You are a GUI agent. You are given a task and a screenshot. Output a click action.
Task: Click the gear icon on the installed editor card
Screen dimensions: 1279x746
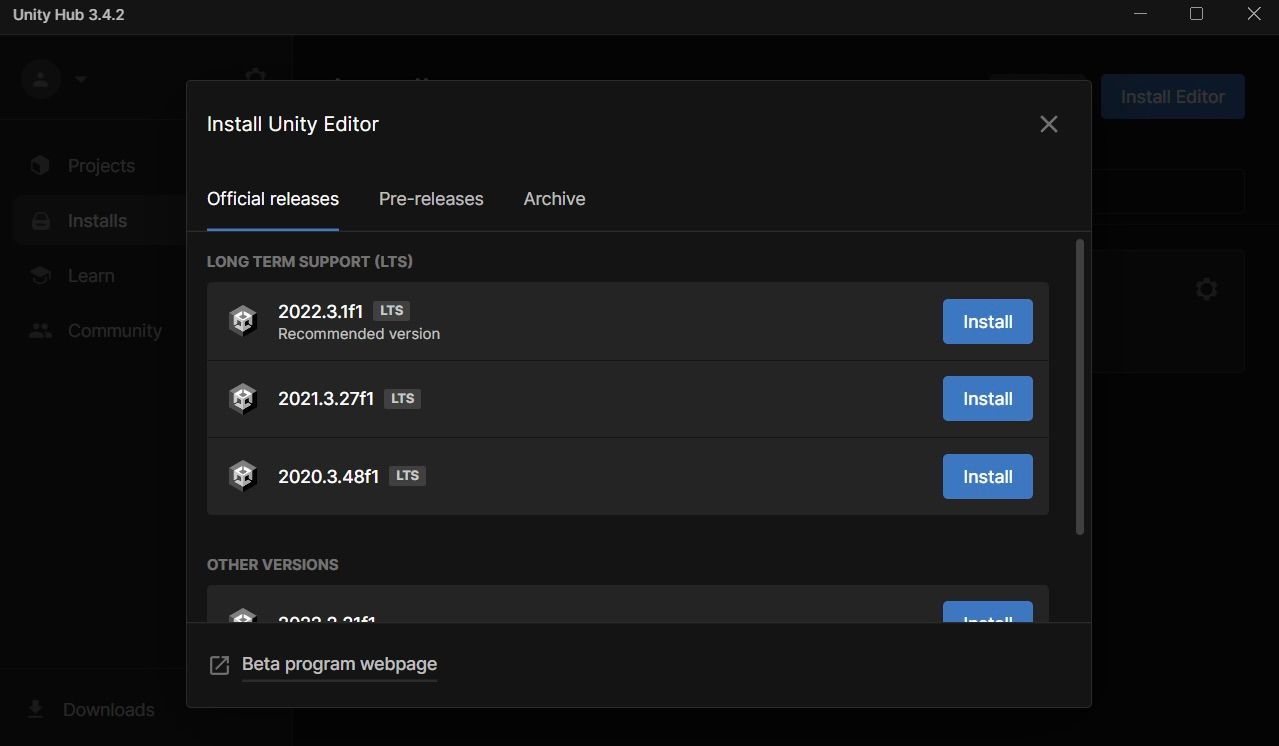[x=1207, y=290]
